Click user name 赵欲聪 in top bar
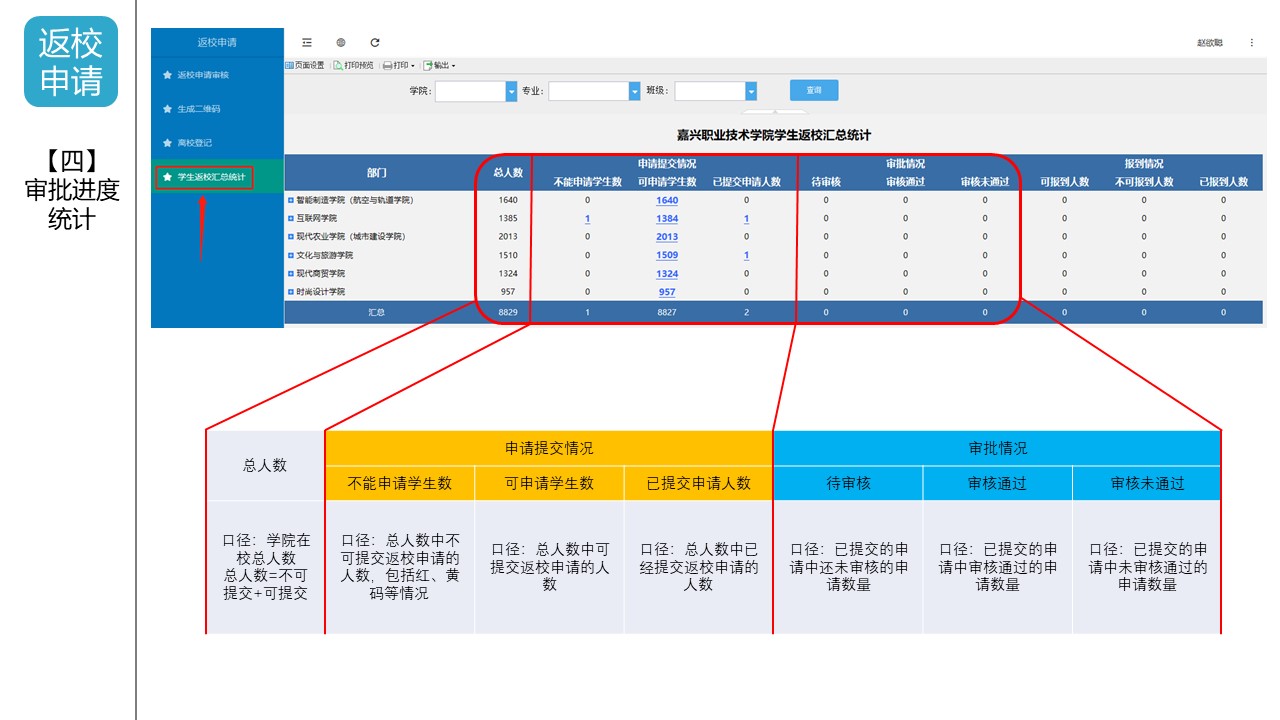This screenshot has width=1280, height=720. pyautogui.click(x=1209, y=43)
